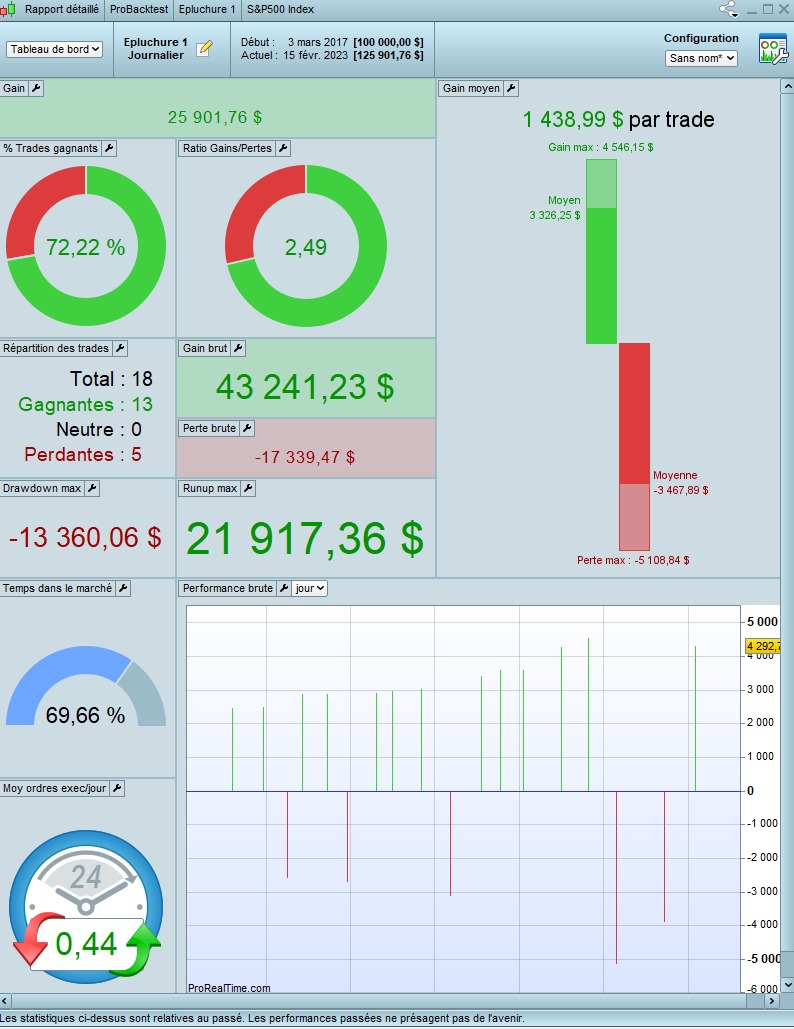This screenshot has height=1029, width=794.
Task: Open wrench for Temps dans le marché
Action: coord(123,589)
